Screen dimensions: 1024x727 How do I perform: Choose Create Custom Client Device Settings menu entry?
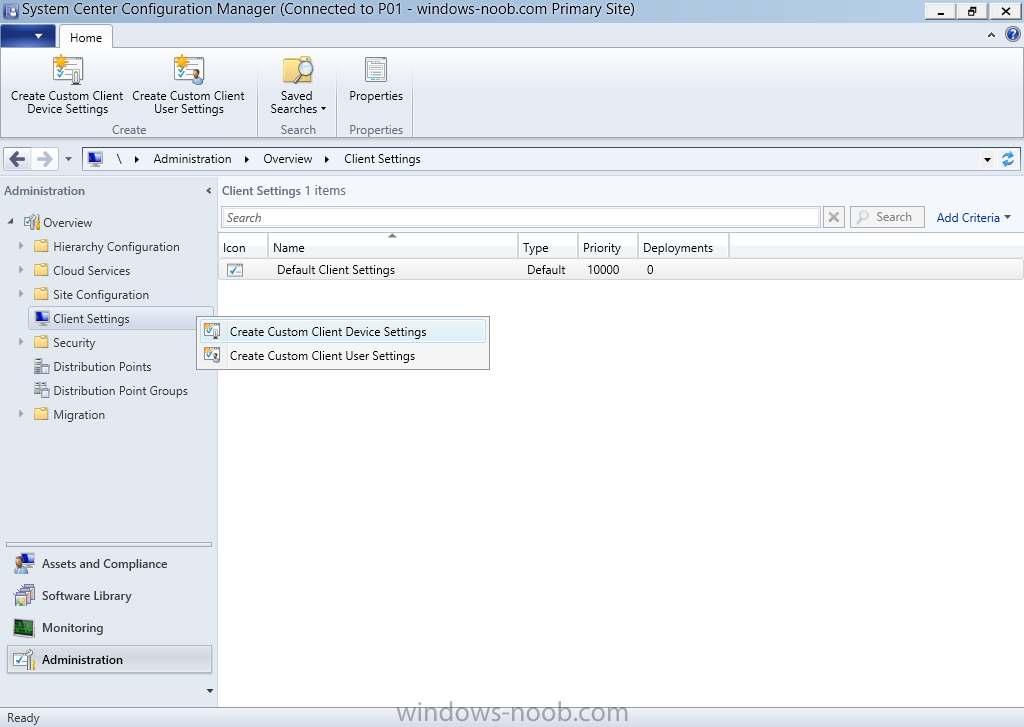(343, 331)
